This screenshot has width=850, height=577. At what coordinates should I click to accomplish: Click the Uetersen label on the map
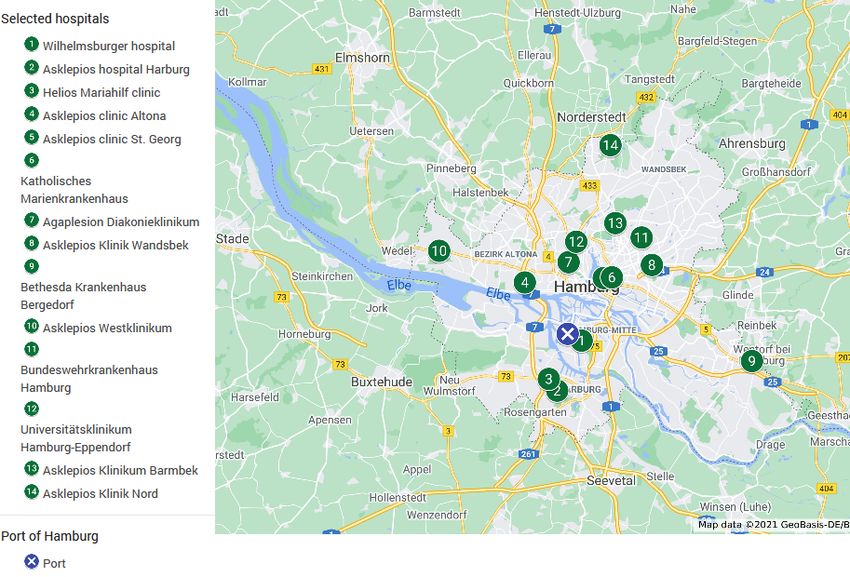[x=371, y=131]
